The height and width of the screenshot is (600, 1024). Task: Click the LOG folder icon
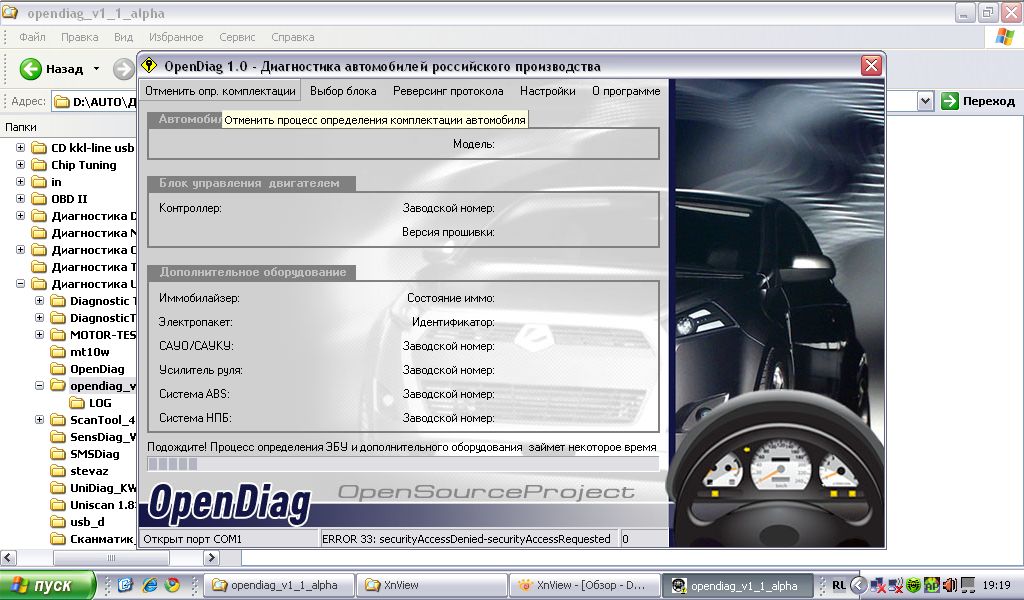pos(77,403)
